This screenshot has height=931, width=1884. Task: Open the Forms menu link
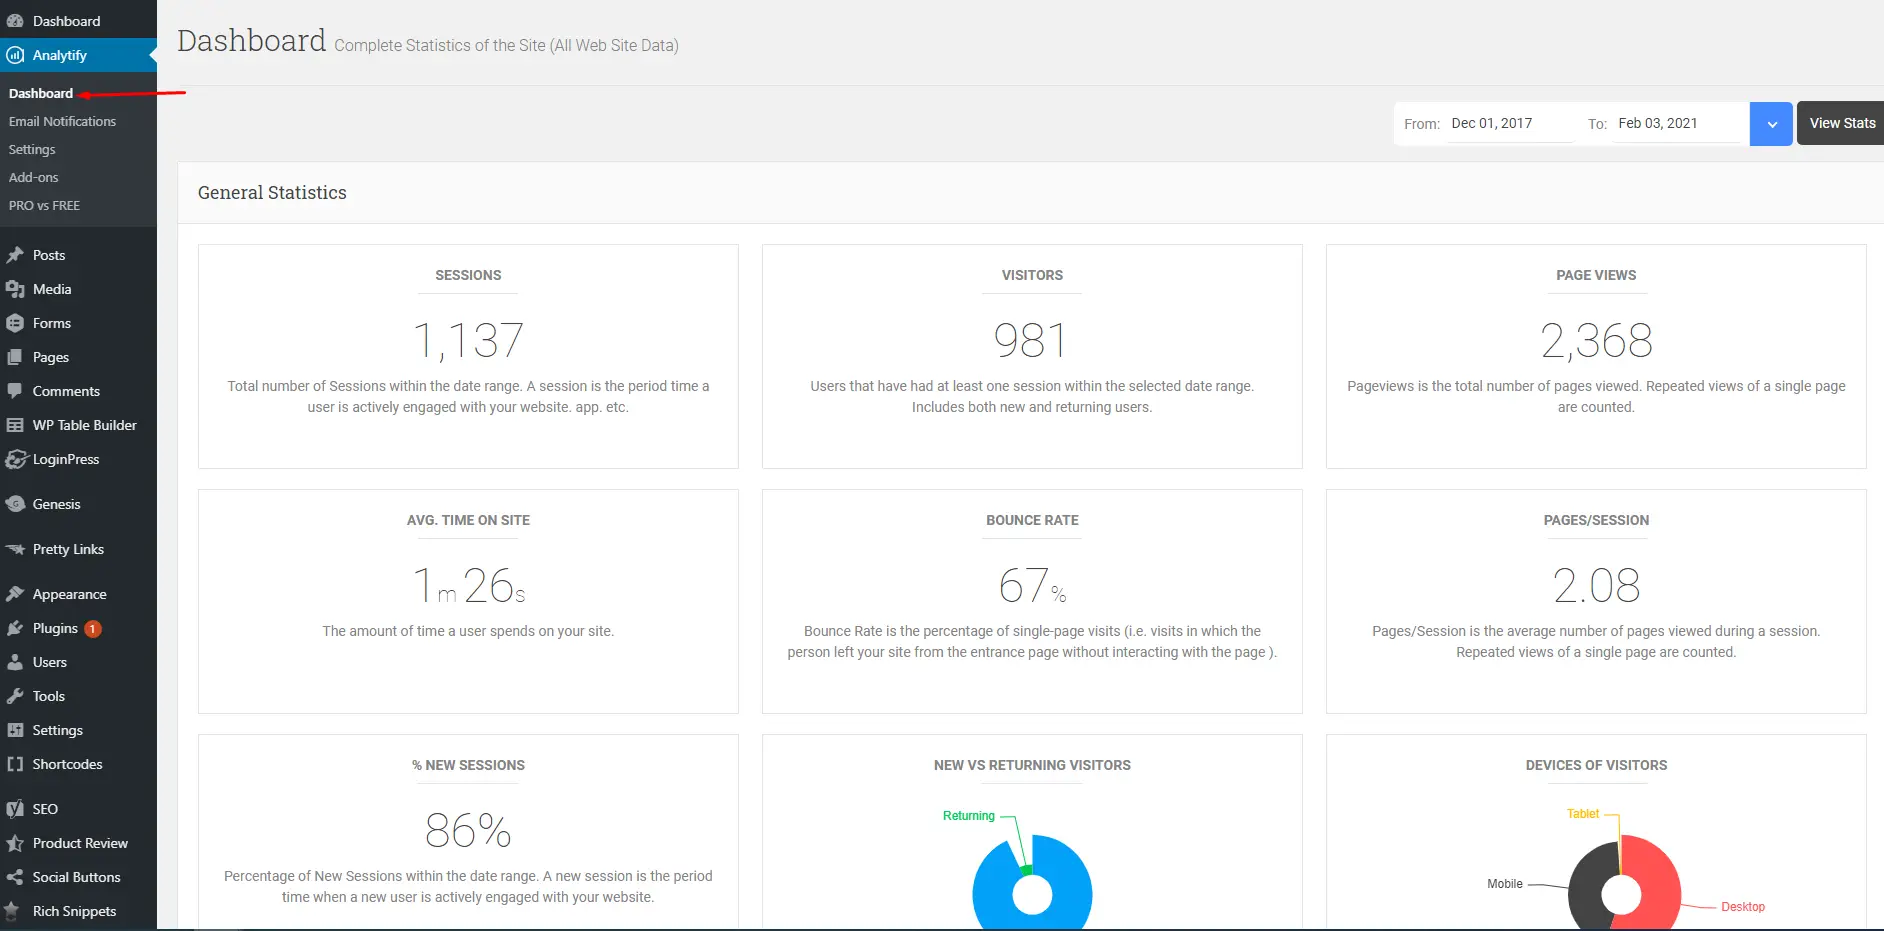pyautogui.click(x=52, y=323)
